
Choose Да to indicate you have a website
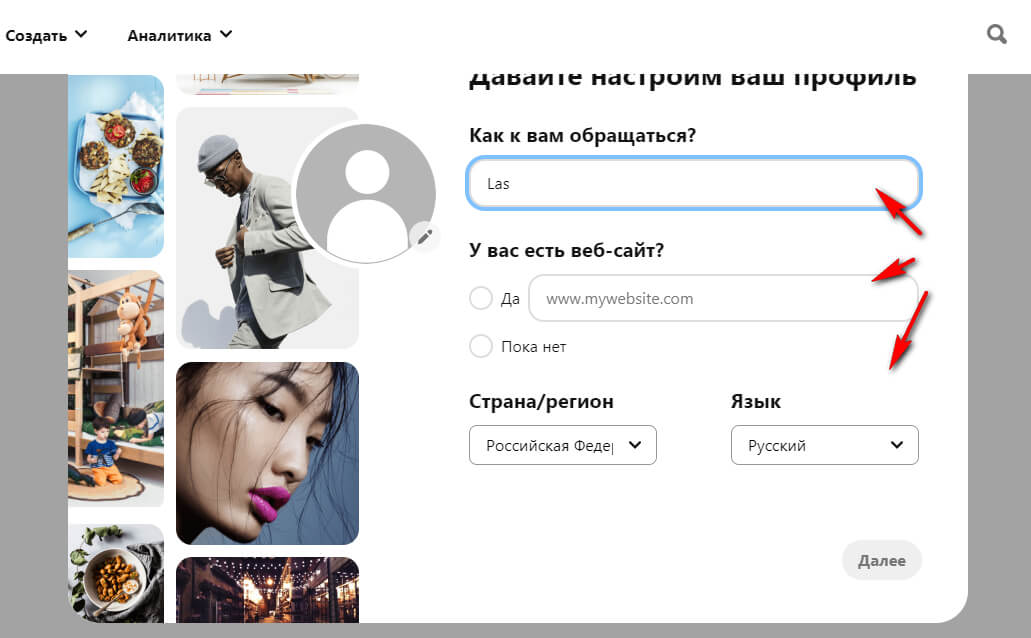(480, 298)
